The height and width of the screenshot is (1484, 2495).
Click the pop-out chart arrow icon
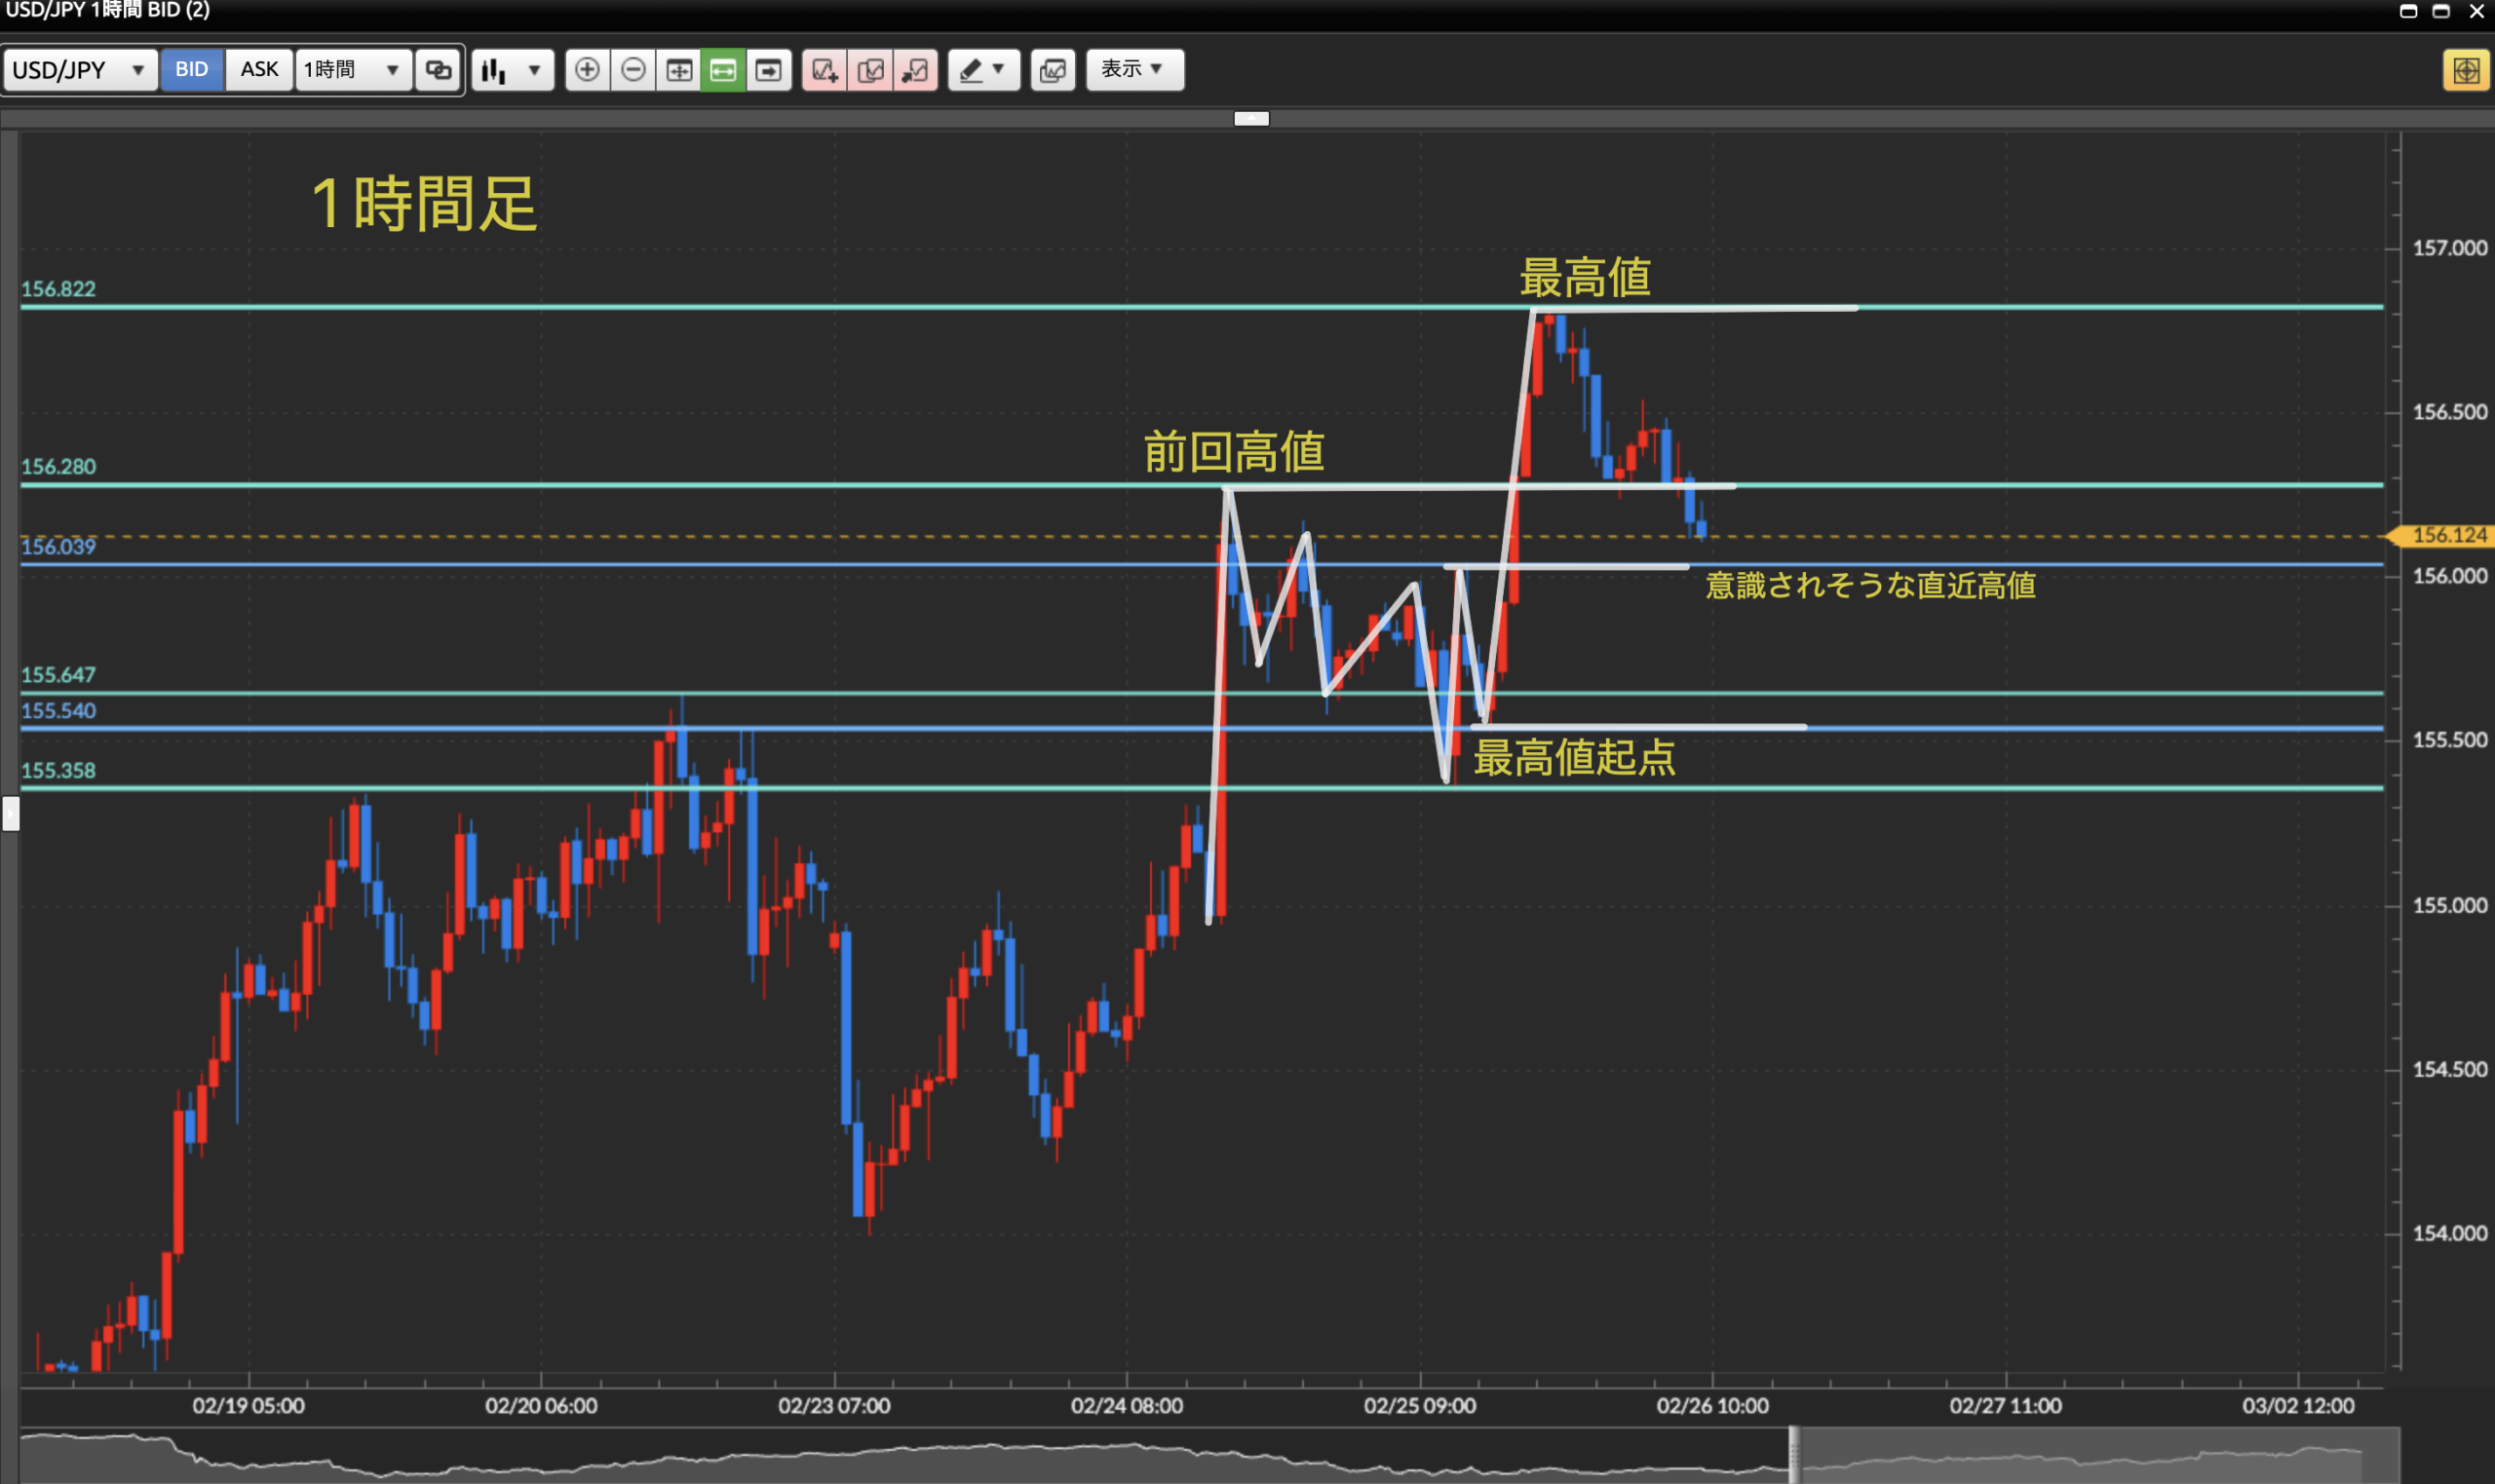[915, 70]
